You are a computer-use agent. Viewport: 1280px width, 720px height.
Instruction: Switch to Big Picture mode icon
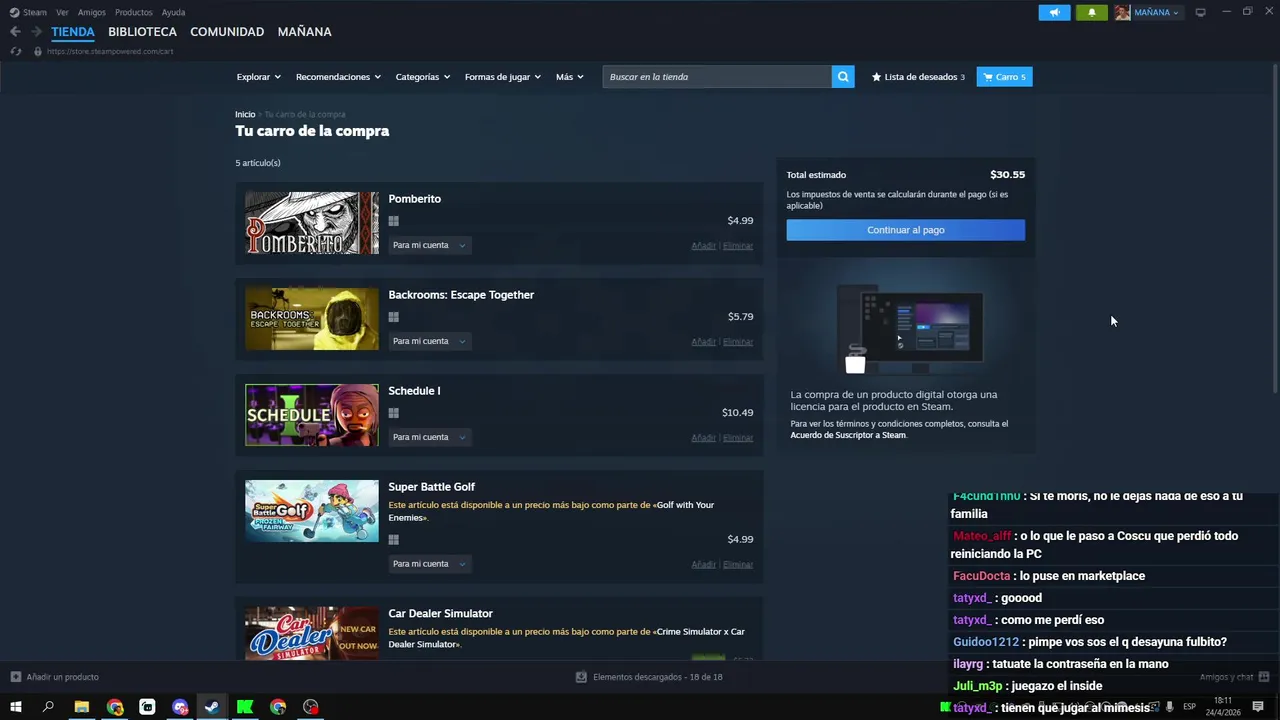[1200, 12]
